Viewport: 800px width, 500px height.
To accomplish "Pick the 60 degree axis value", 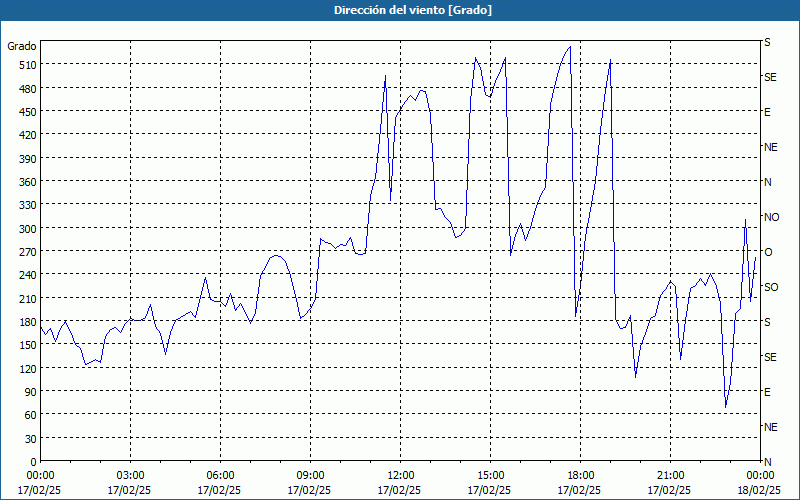I will coord(30,415).
